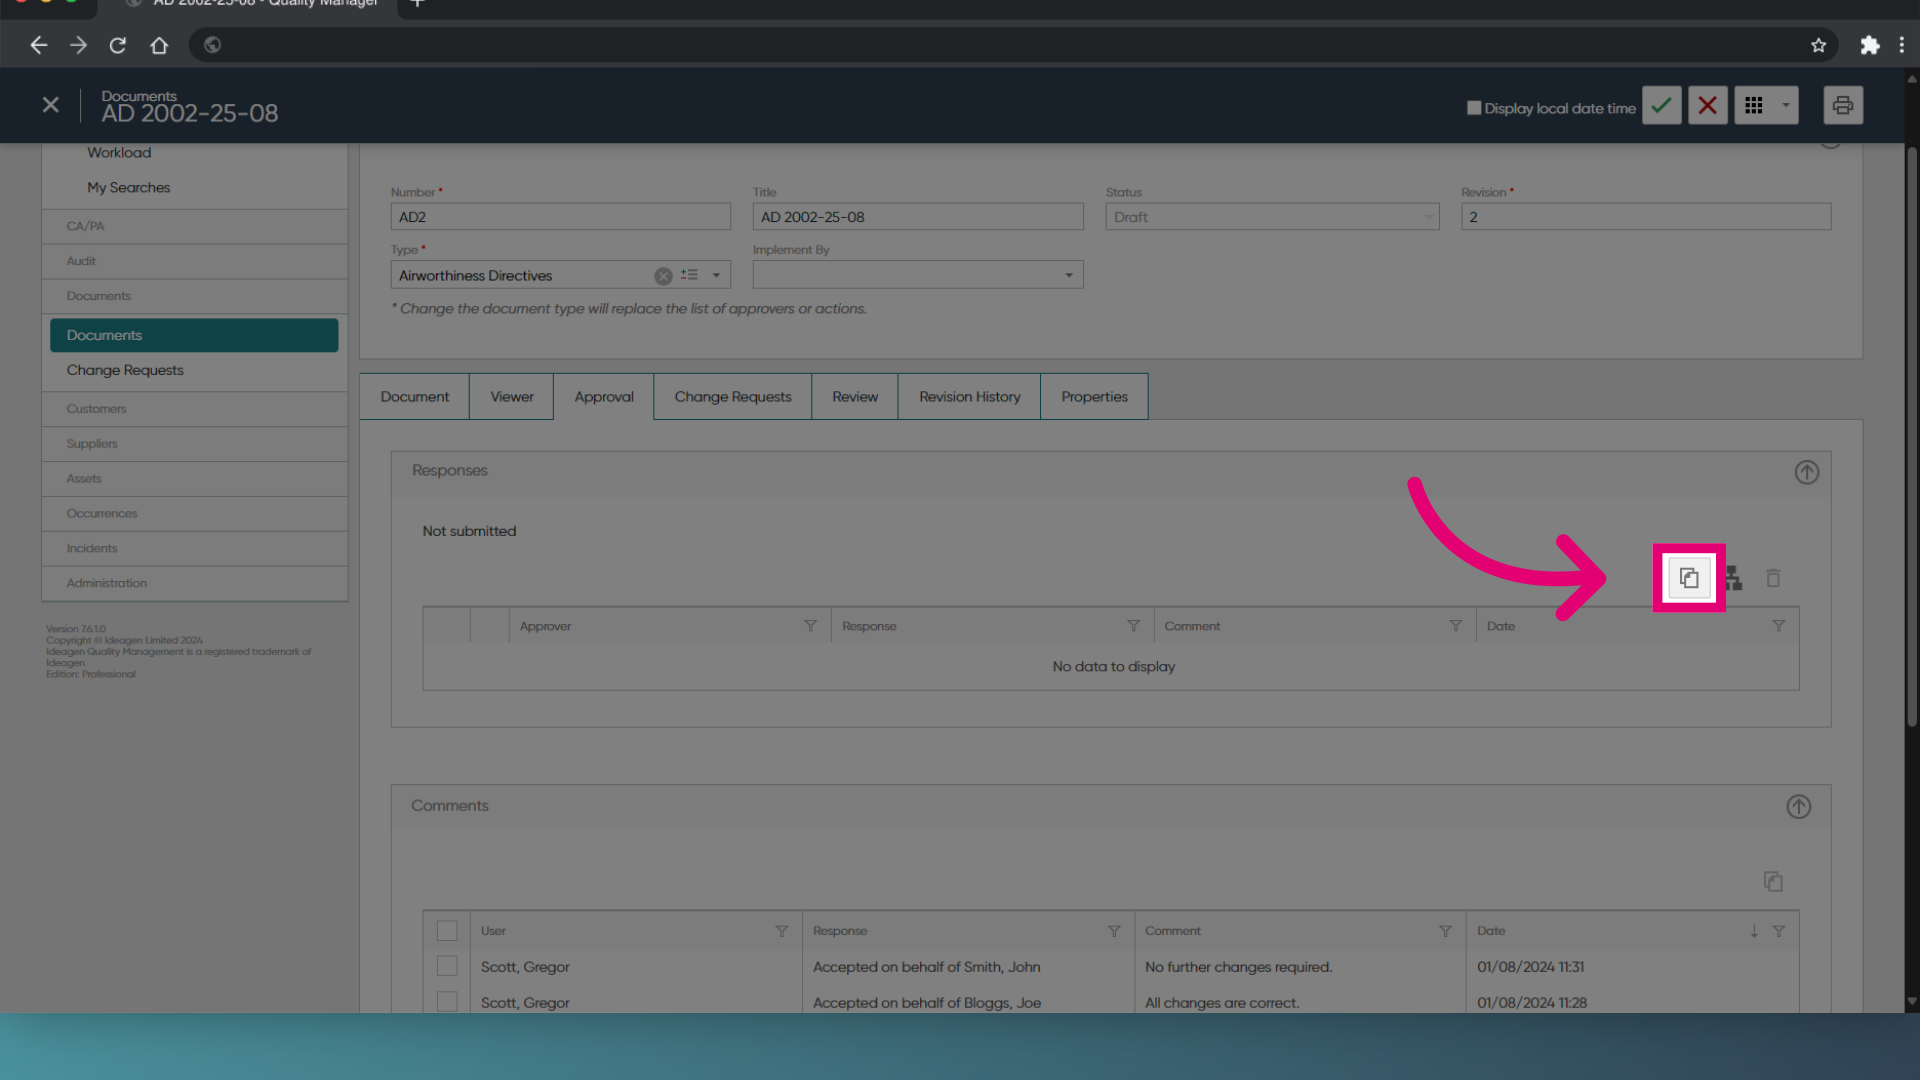Go to browser home page

tap(158, 45)
